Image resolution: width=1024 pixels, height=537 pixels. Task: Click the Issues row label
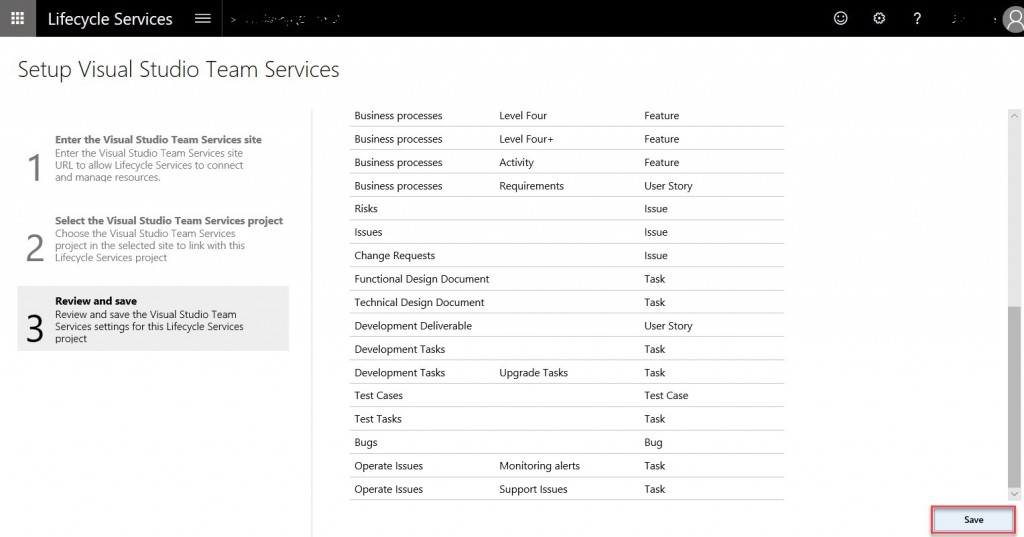click(368, 233)
